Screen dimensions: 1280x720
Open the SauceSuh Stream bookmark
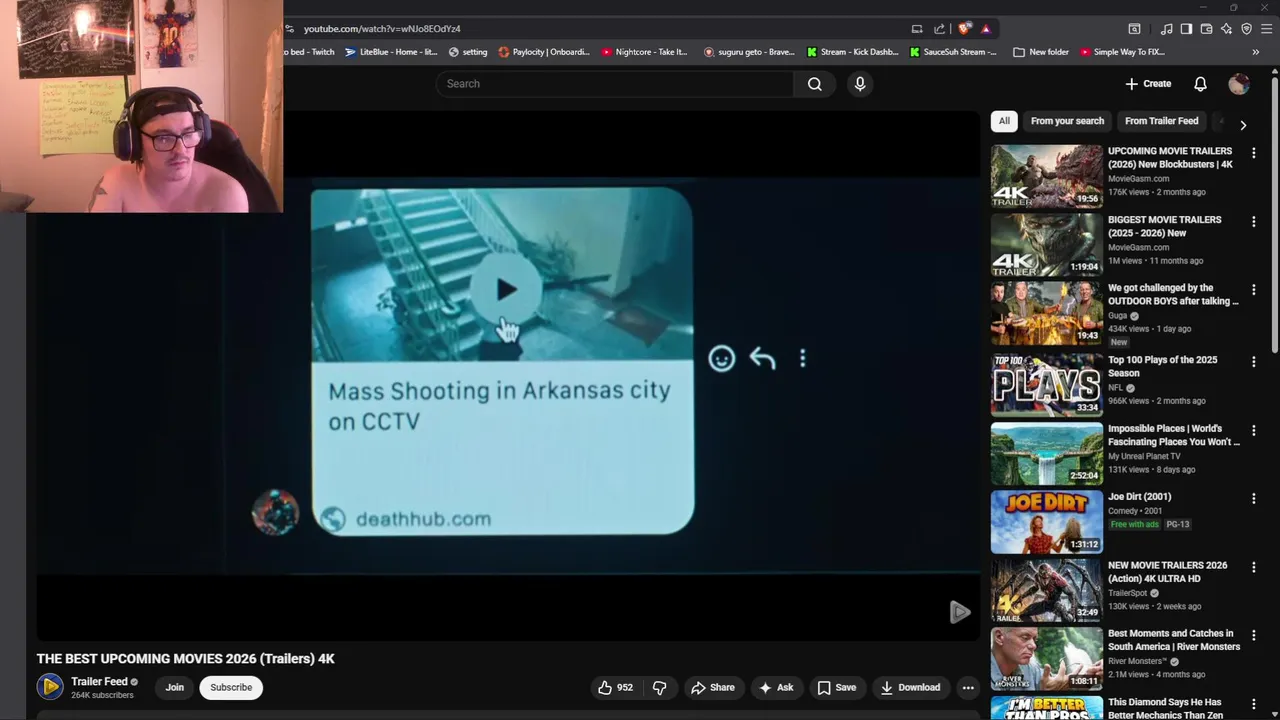[953, 52]
